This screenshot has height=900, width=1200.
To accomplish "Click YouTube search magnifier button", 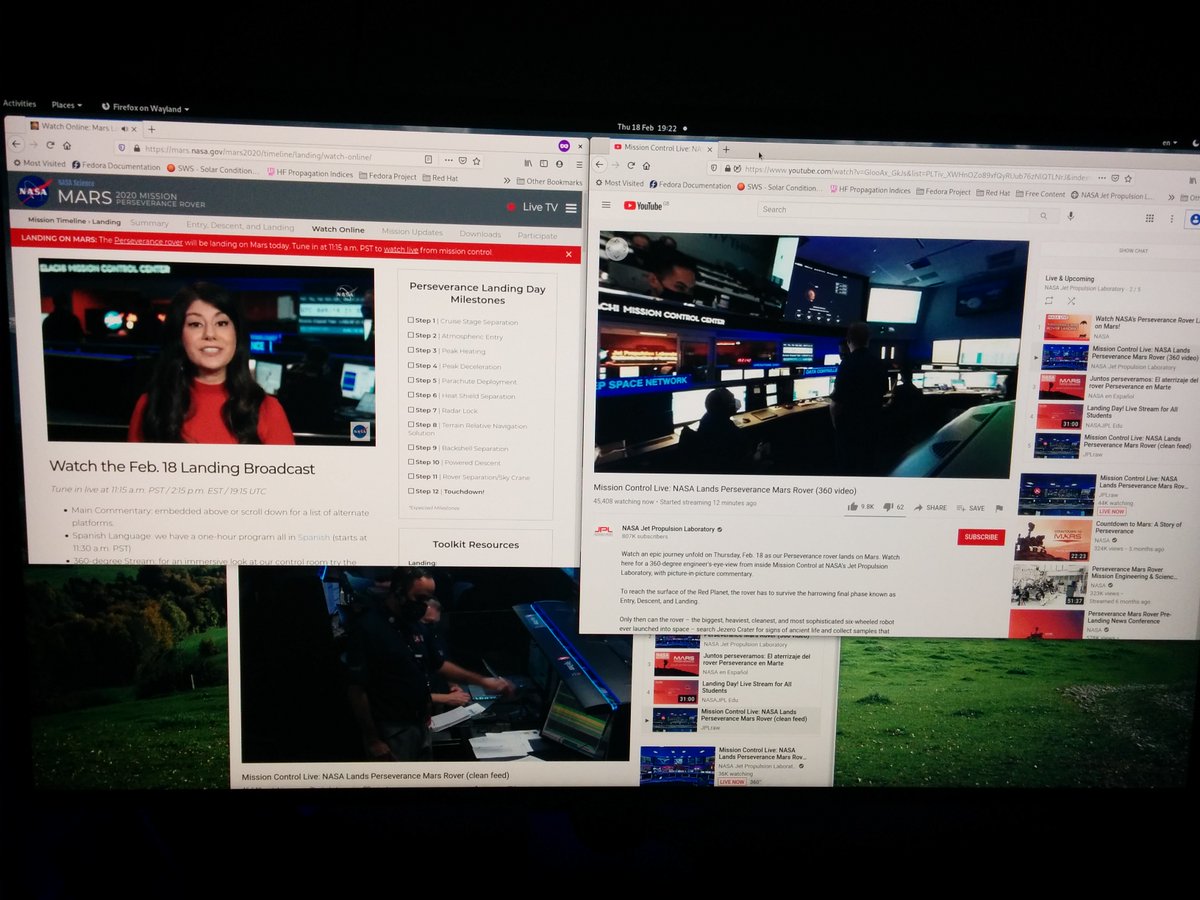I will click(x=1043, y=216).
